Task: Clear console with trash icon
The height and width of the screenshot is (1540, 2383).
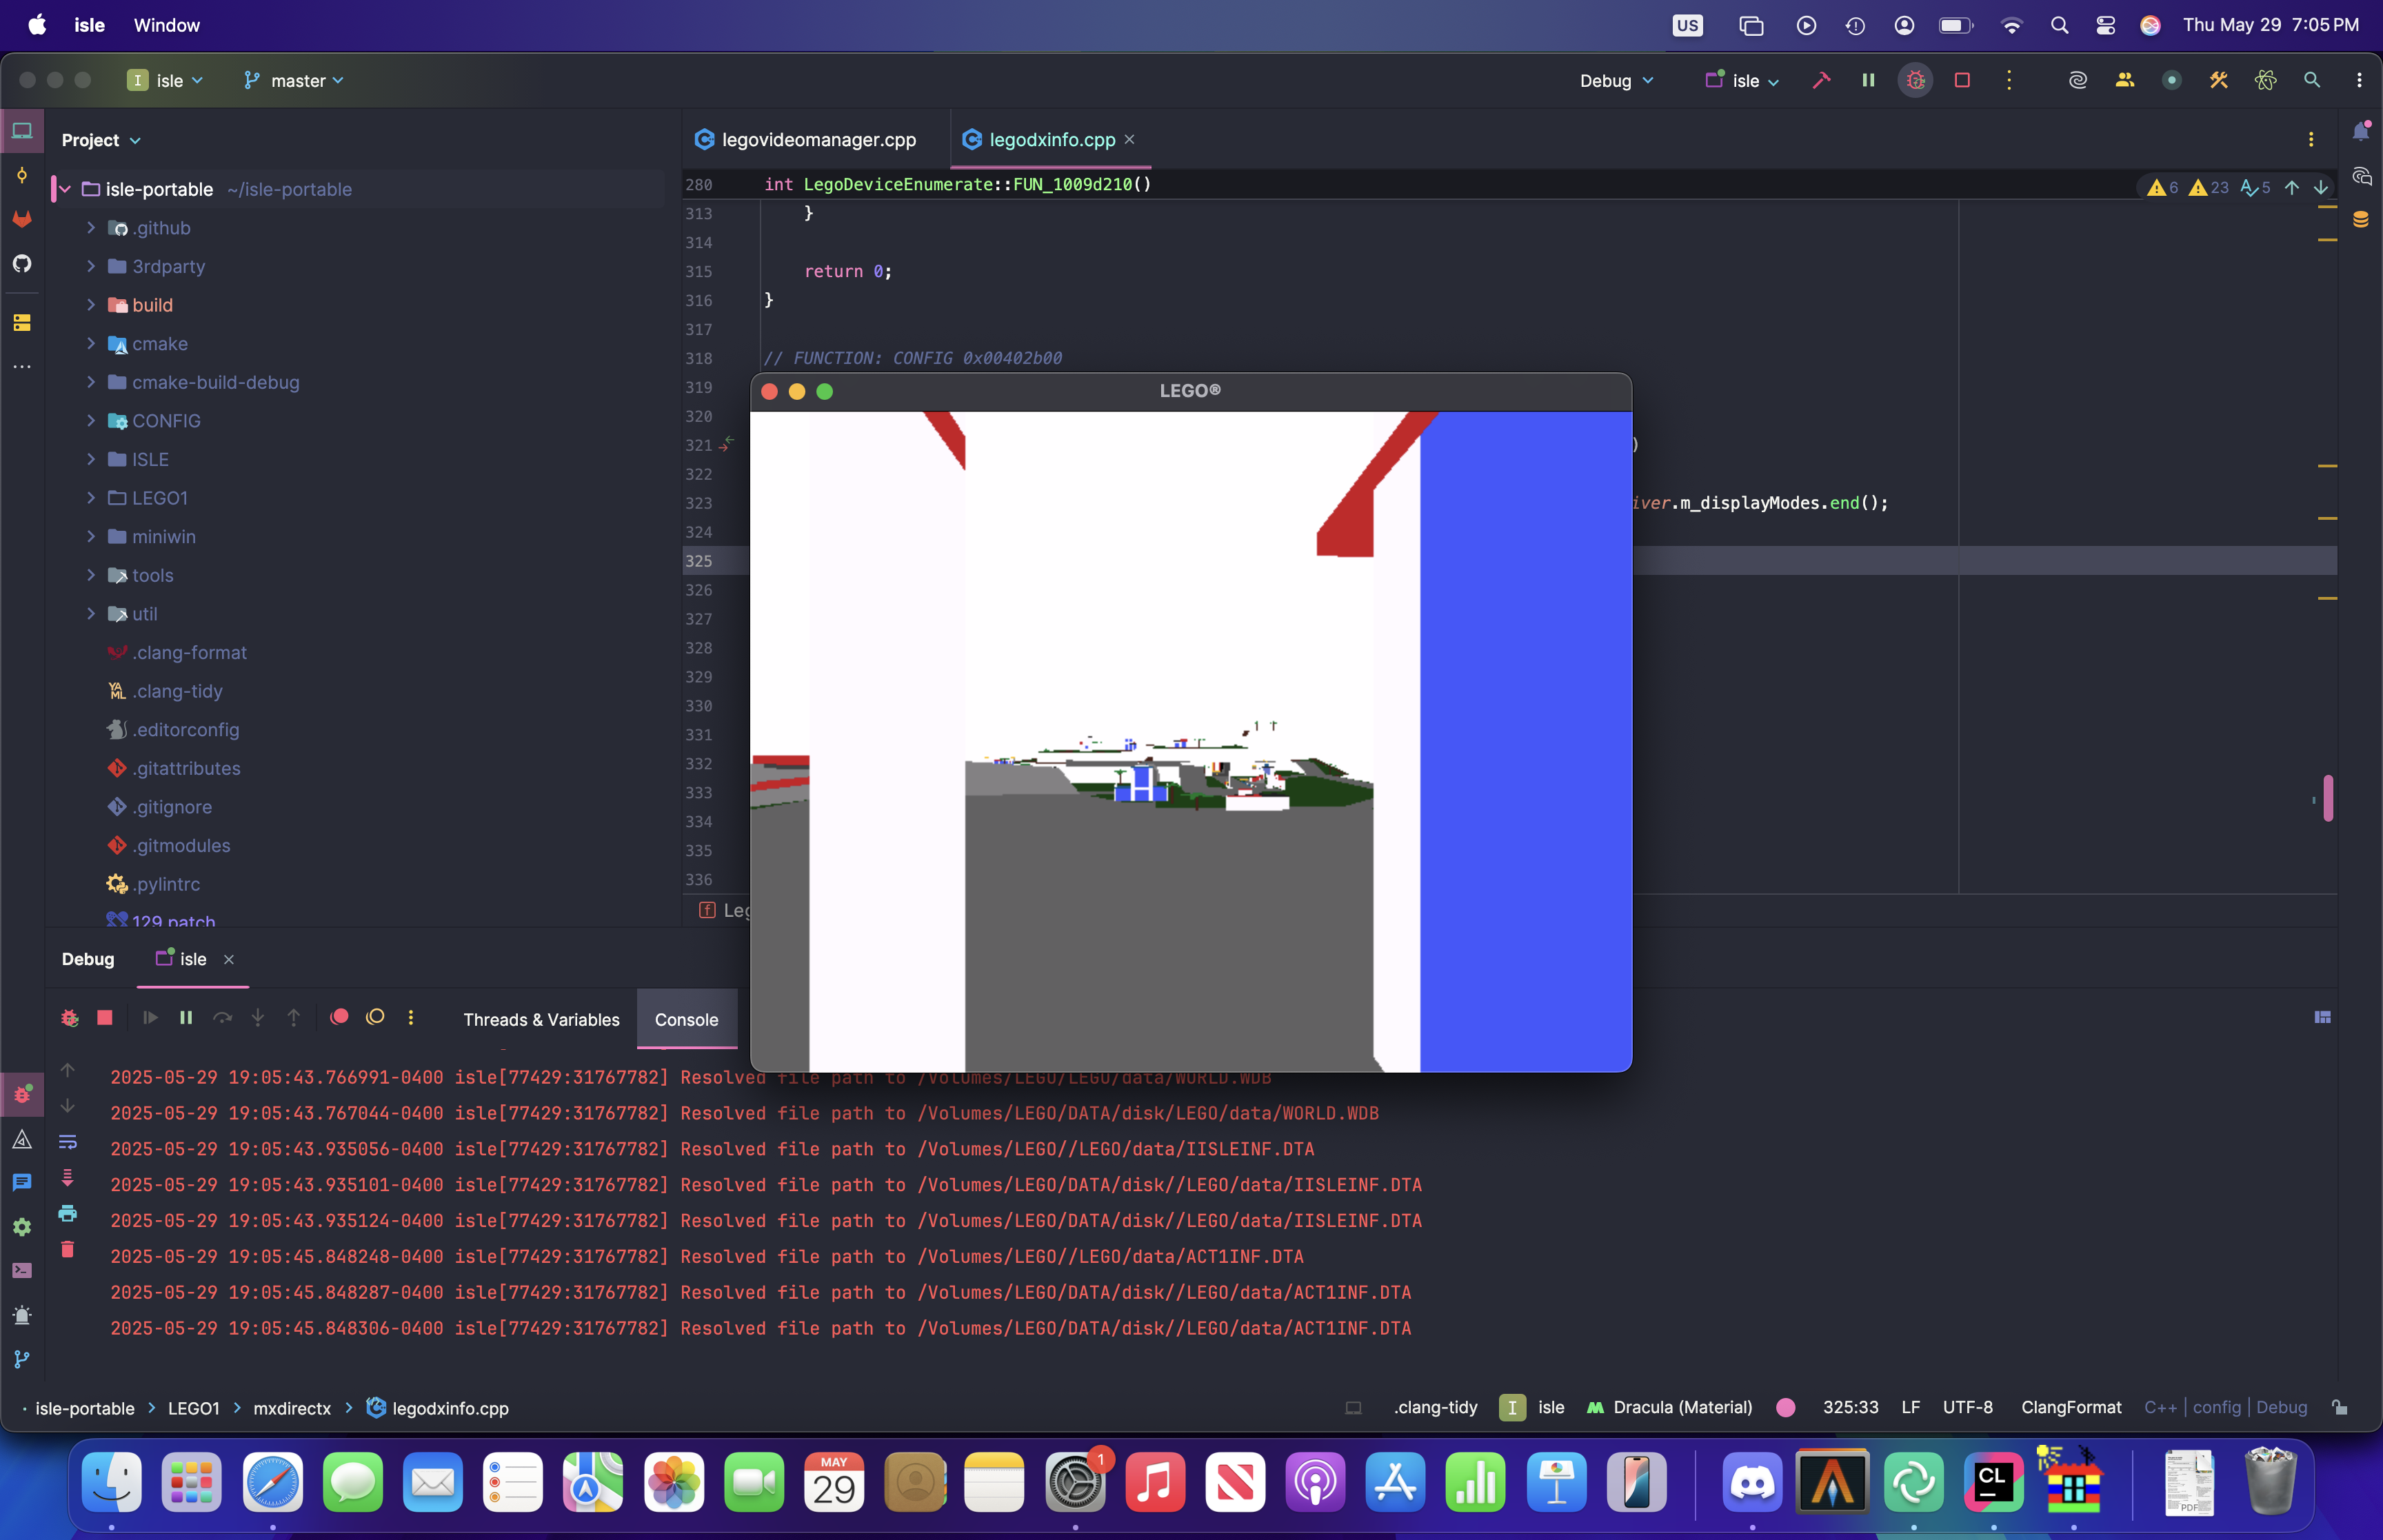Action: [67, 1249]
